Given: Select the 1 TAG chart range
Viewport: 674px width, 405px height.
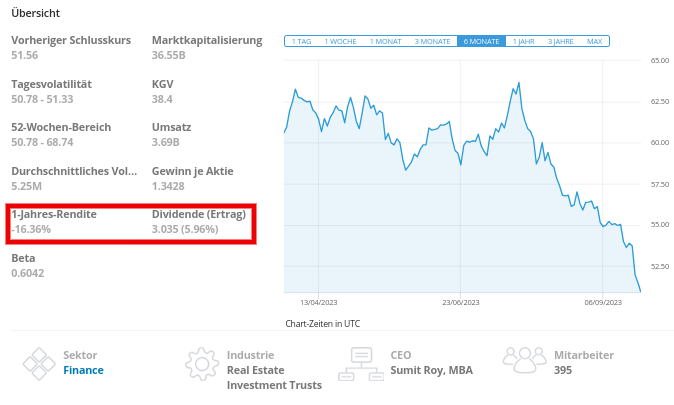Looking at the screenshot, I should pyautogui.click(x=301, y=41).
